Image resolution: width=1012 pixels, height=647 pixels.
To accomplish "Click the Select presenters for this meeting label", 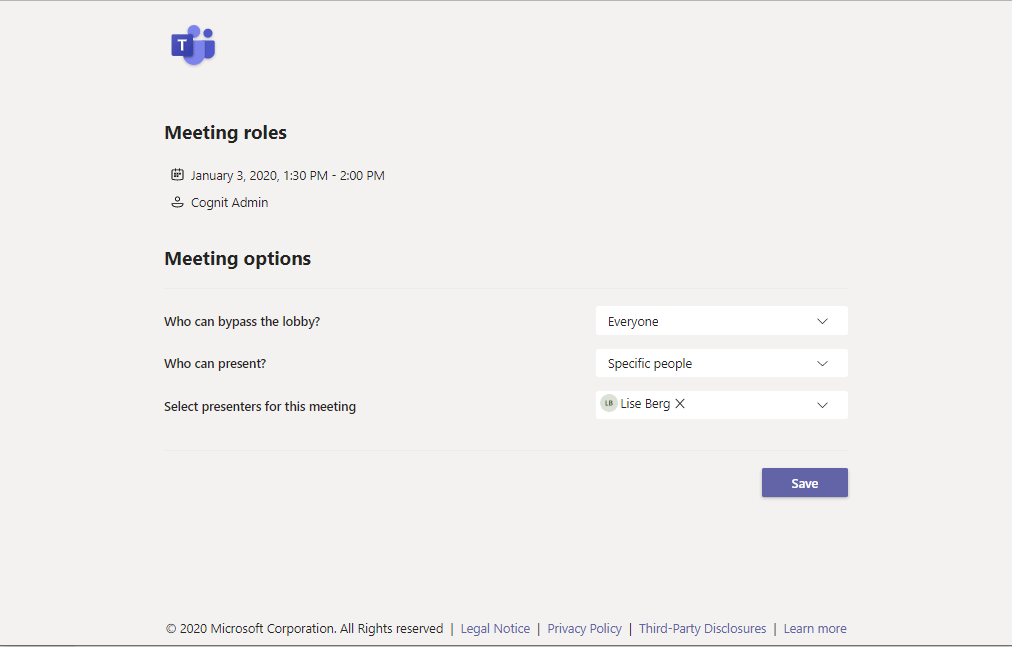I will click(x=260, y=407).
